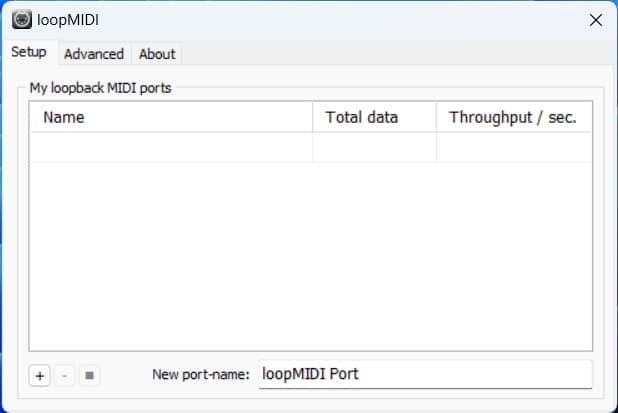618x413 pixels.
Task: Click the "My loopback MIDI ports" group label
Action: [x=100, y=88]
